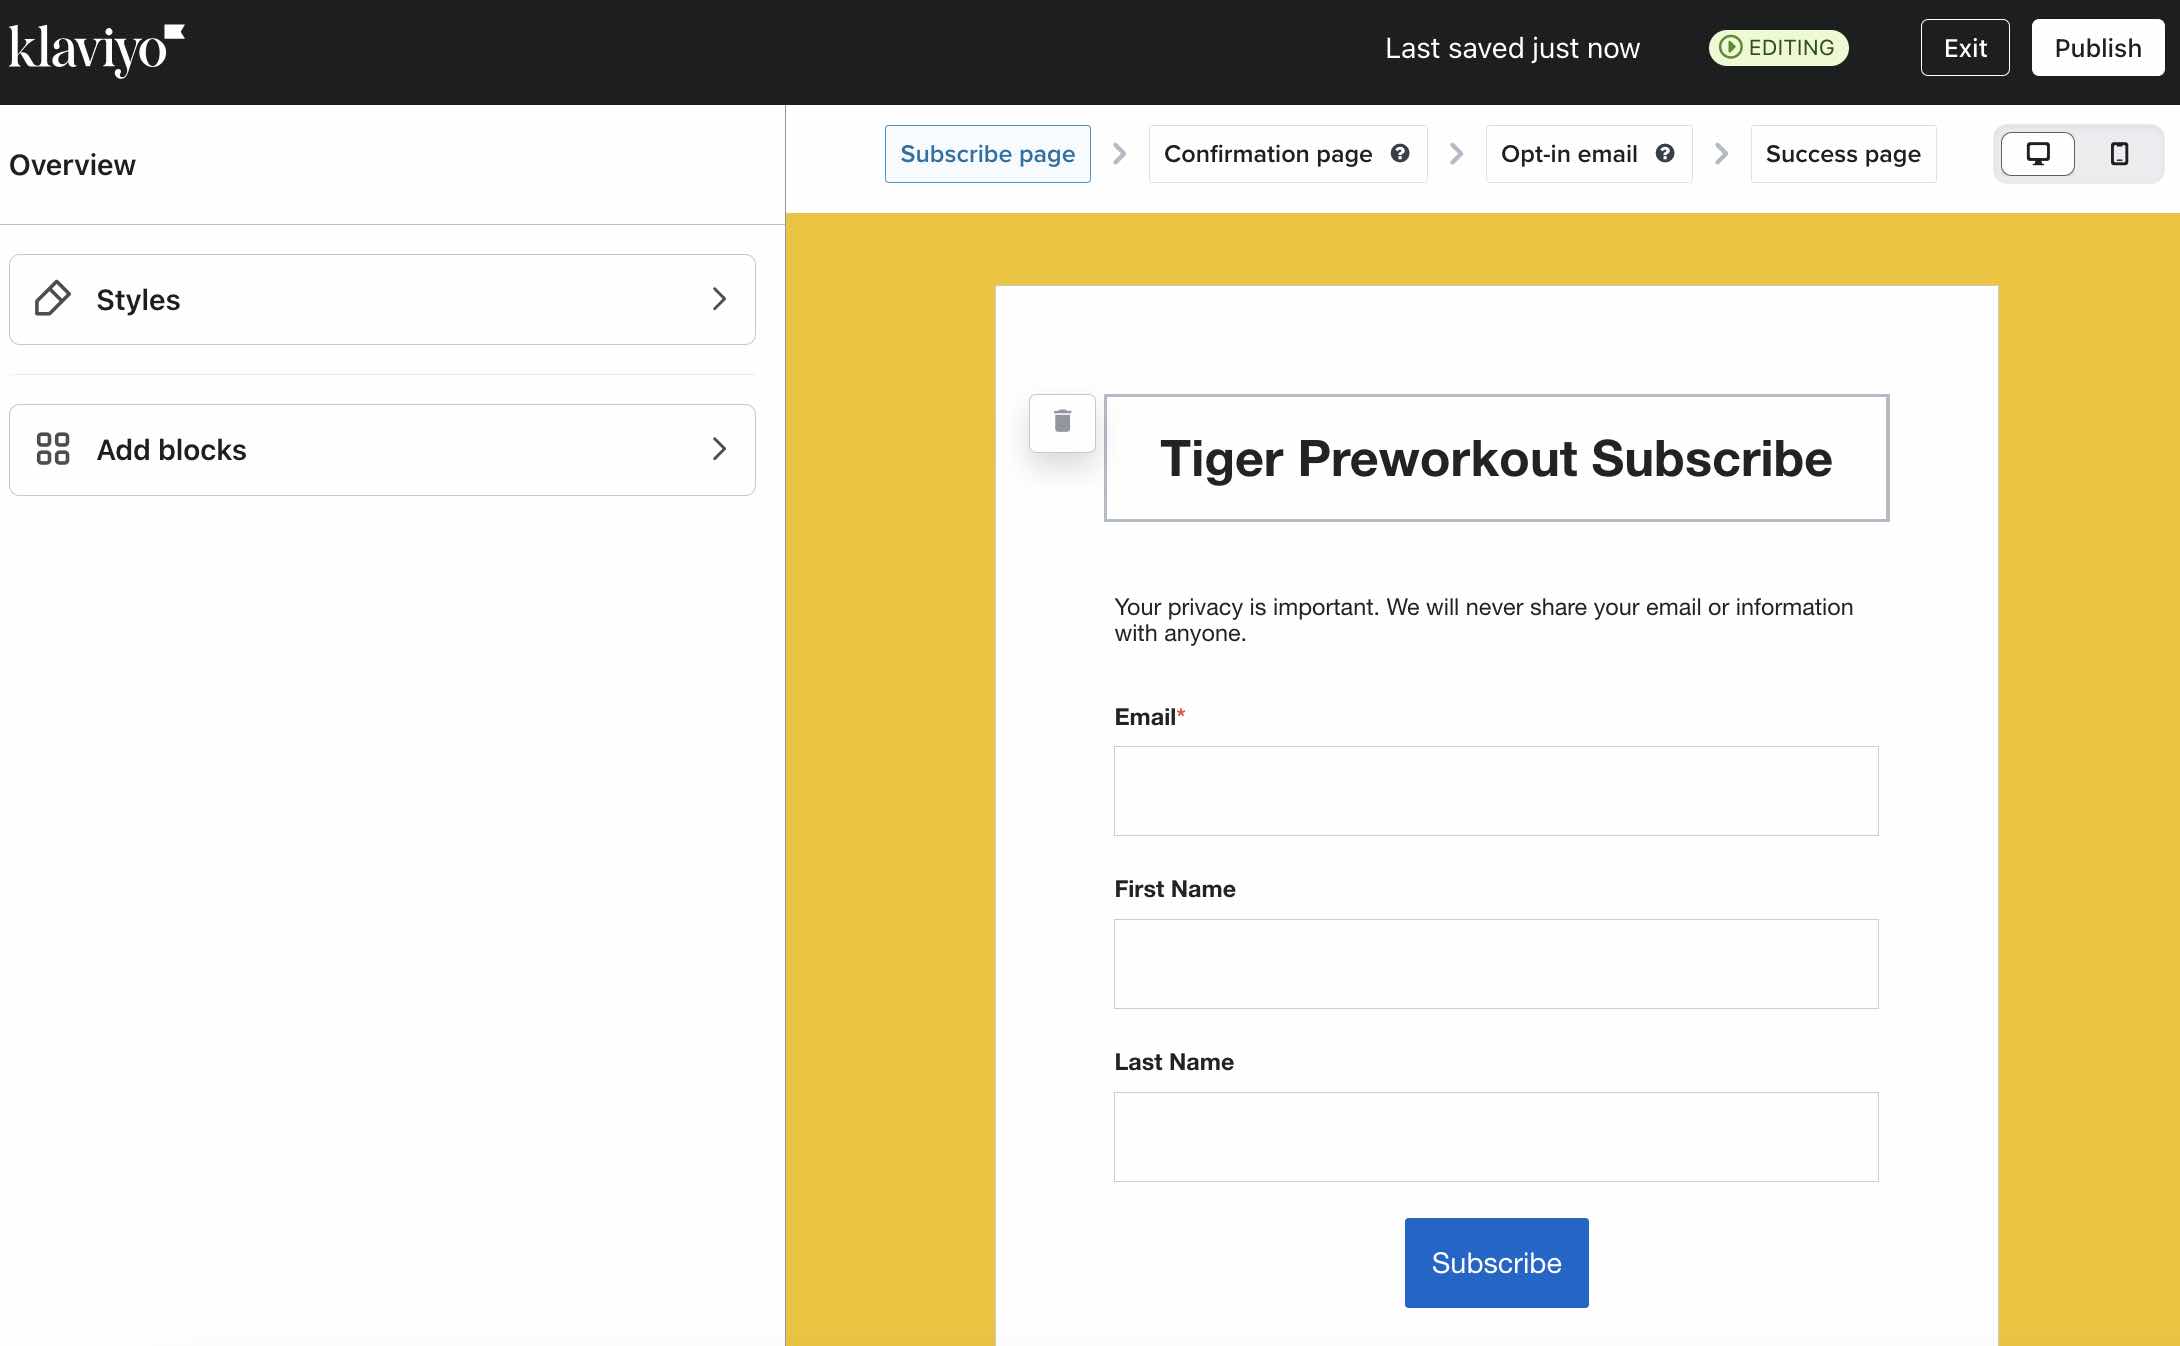
Task: Expand the Add blocks panel
Action: pyautogui.click(x=383, y=449)
